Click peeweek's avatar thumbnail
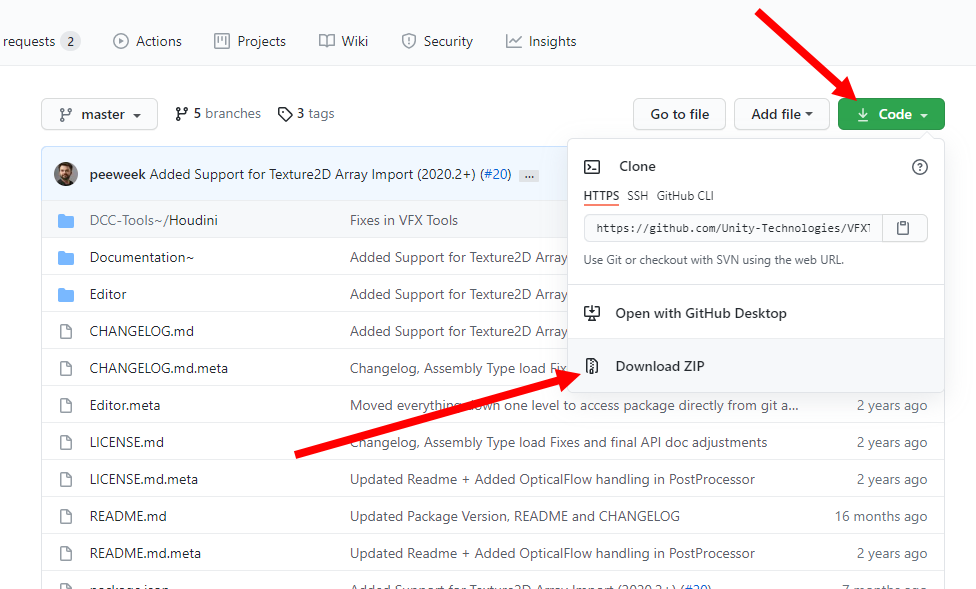Screen dimensions: 976x589 pyautogui.click(x=66, y=174)
